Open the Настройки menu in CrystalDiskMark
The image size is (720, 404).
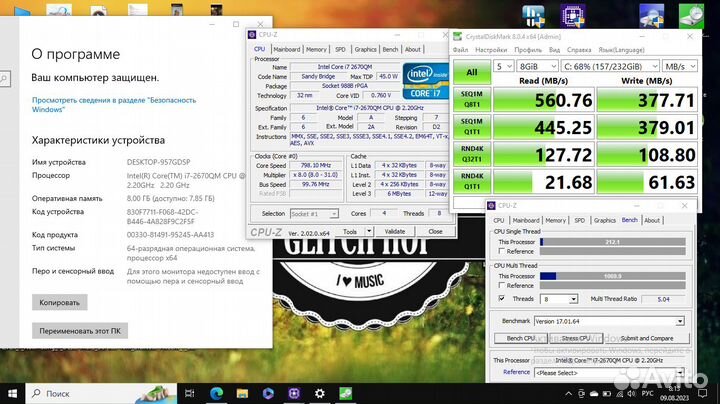[491, 50]
